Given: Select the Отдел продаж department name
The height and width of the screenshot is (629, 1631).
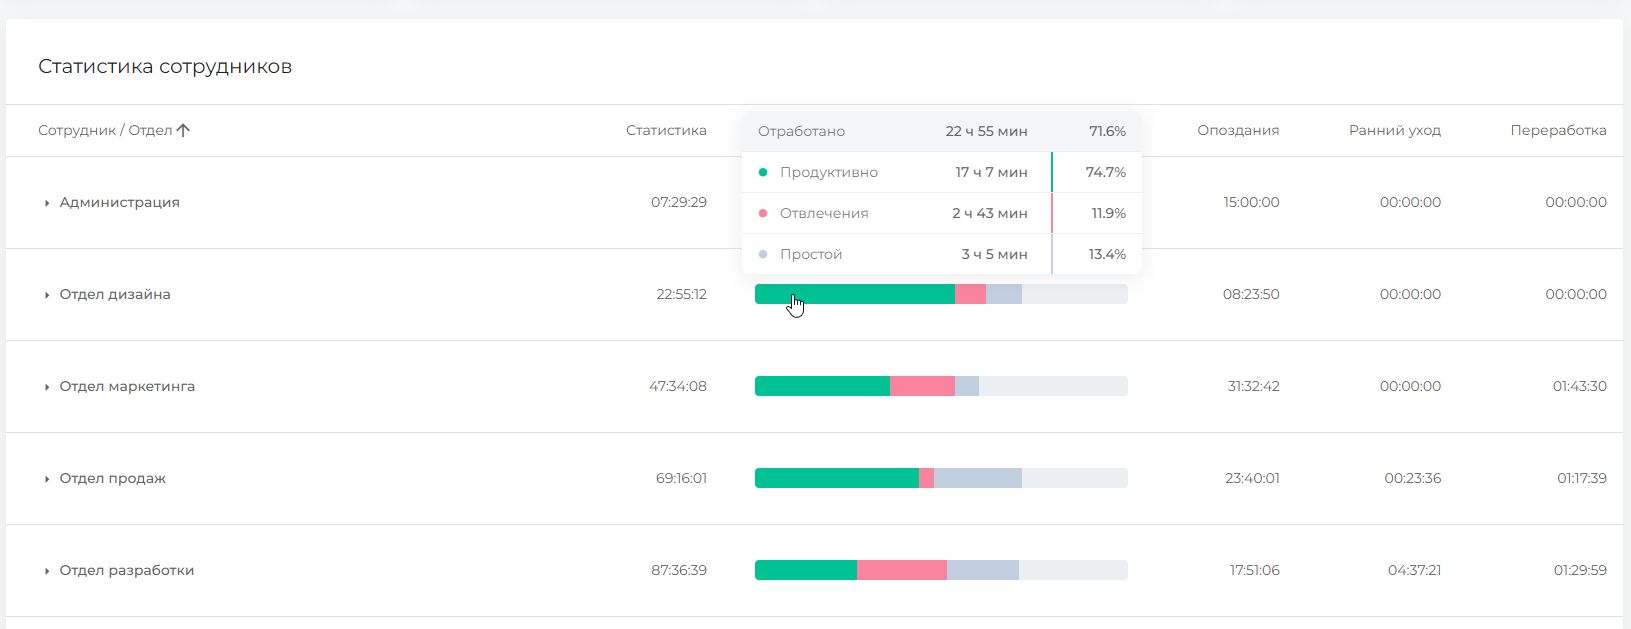Looking at the screenshot, I should [112, 478].
